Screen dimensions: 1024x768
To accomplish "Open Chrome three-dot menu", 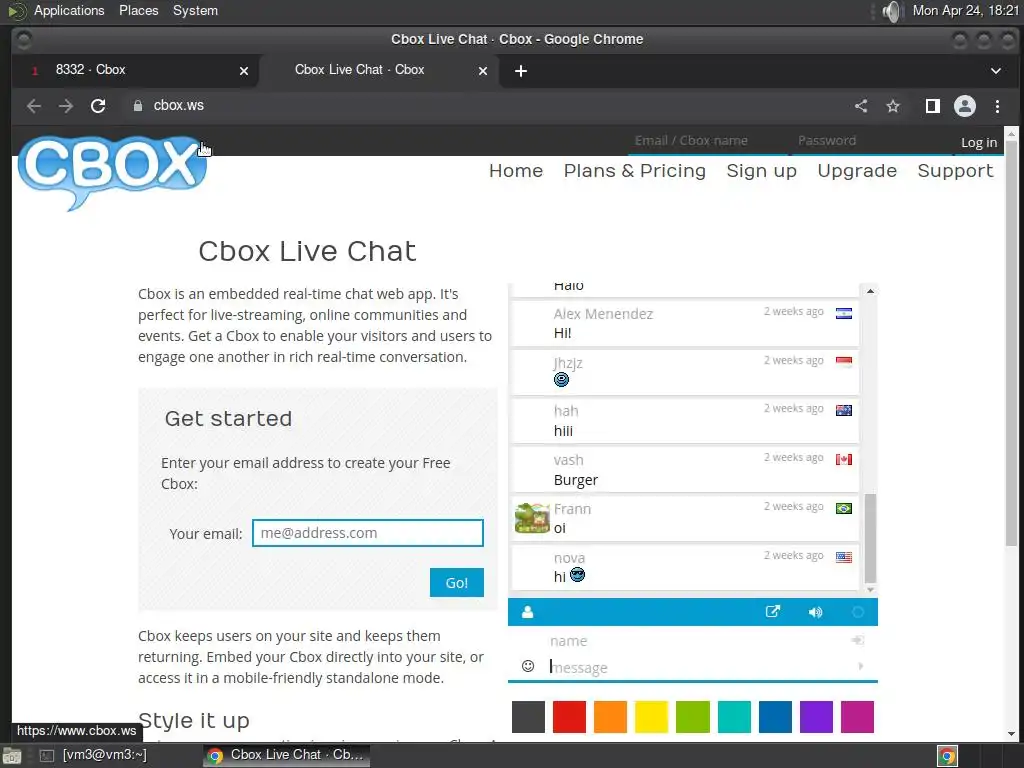I will pyautogui.click(x=997, y=106).
